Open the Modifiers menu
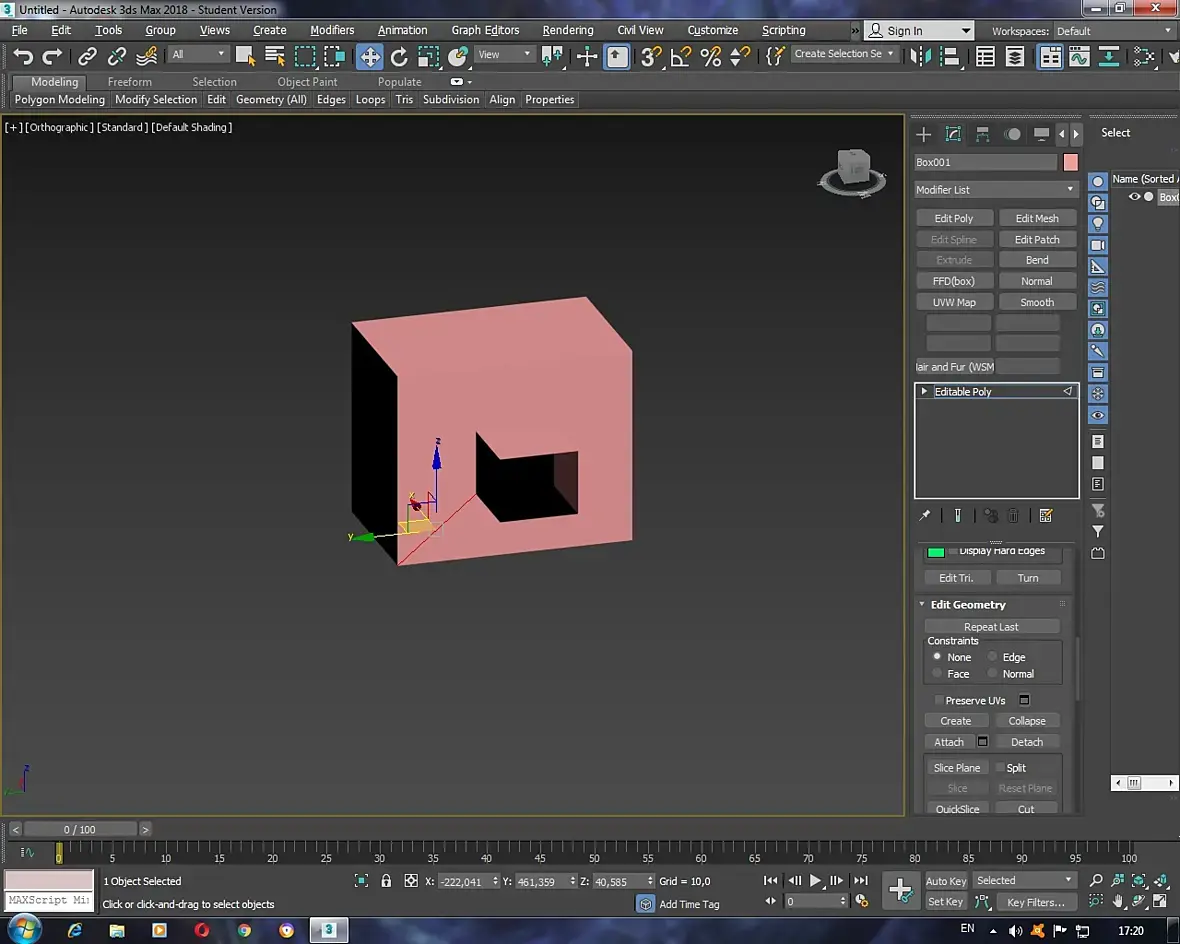 (x=332, y=30)
